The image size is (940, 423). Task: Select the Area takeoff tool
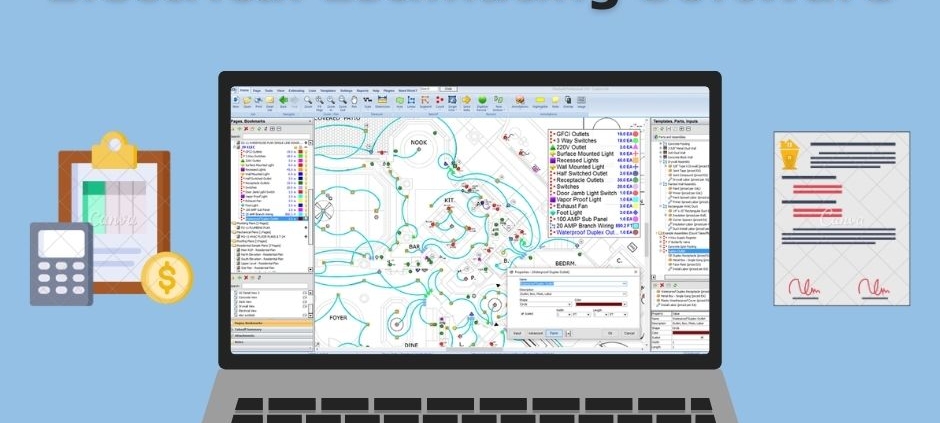click(400, 100)
